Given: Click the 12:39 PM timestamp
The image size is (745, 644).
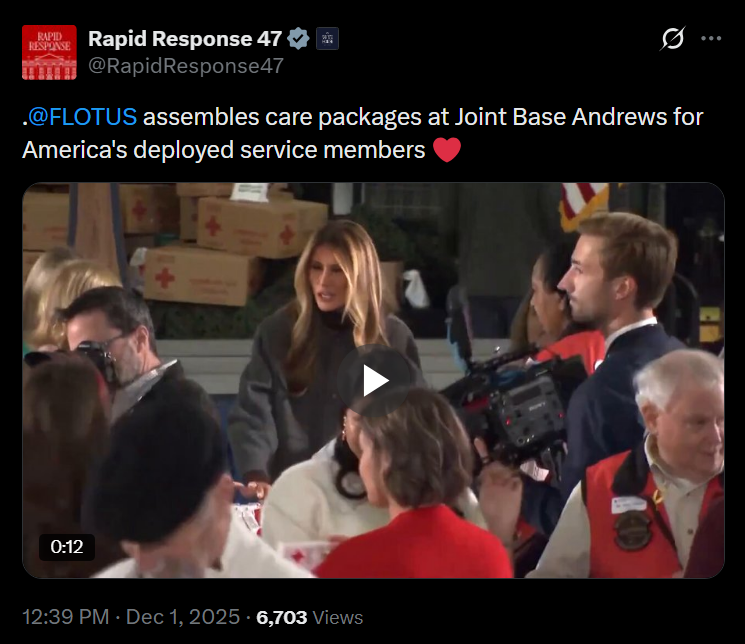Looking at the screenshot, I should pos(66,617).
